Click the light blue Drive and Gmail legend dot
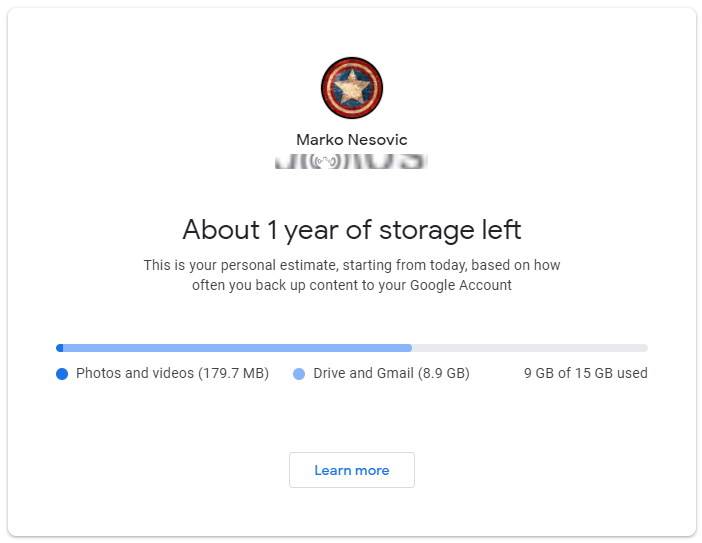 tap(299, 374)
